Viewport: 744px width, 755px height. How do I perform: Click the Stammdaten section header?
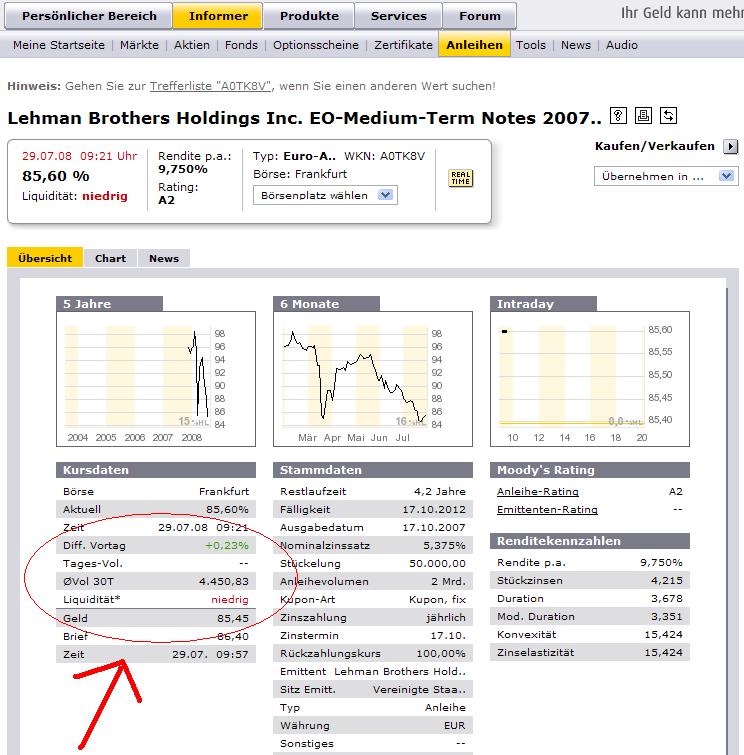(x=373, y=470)
